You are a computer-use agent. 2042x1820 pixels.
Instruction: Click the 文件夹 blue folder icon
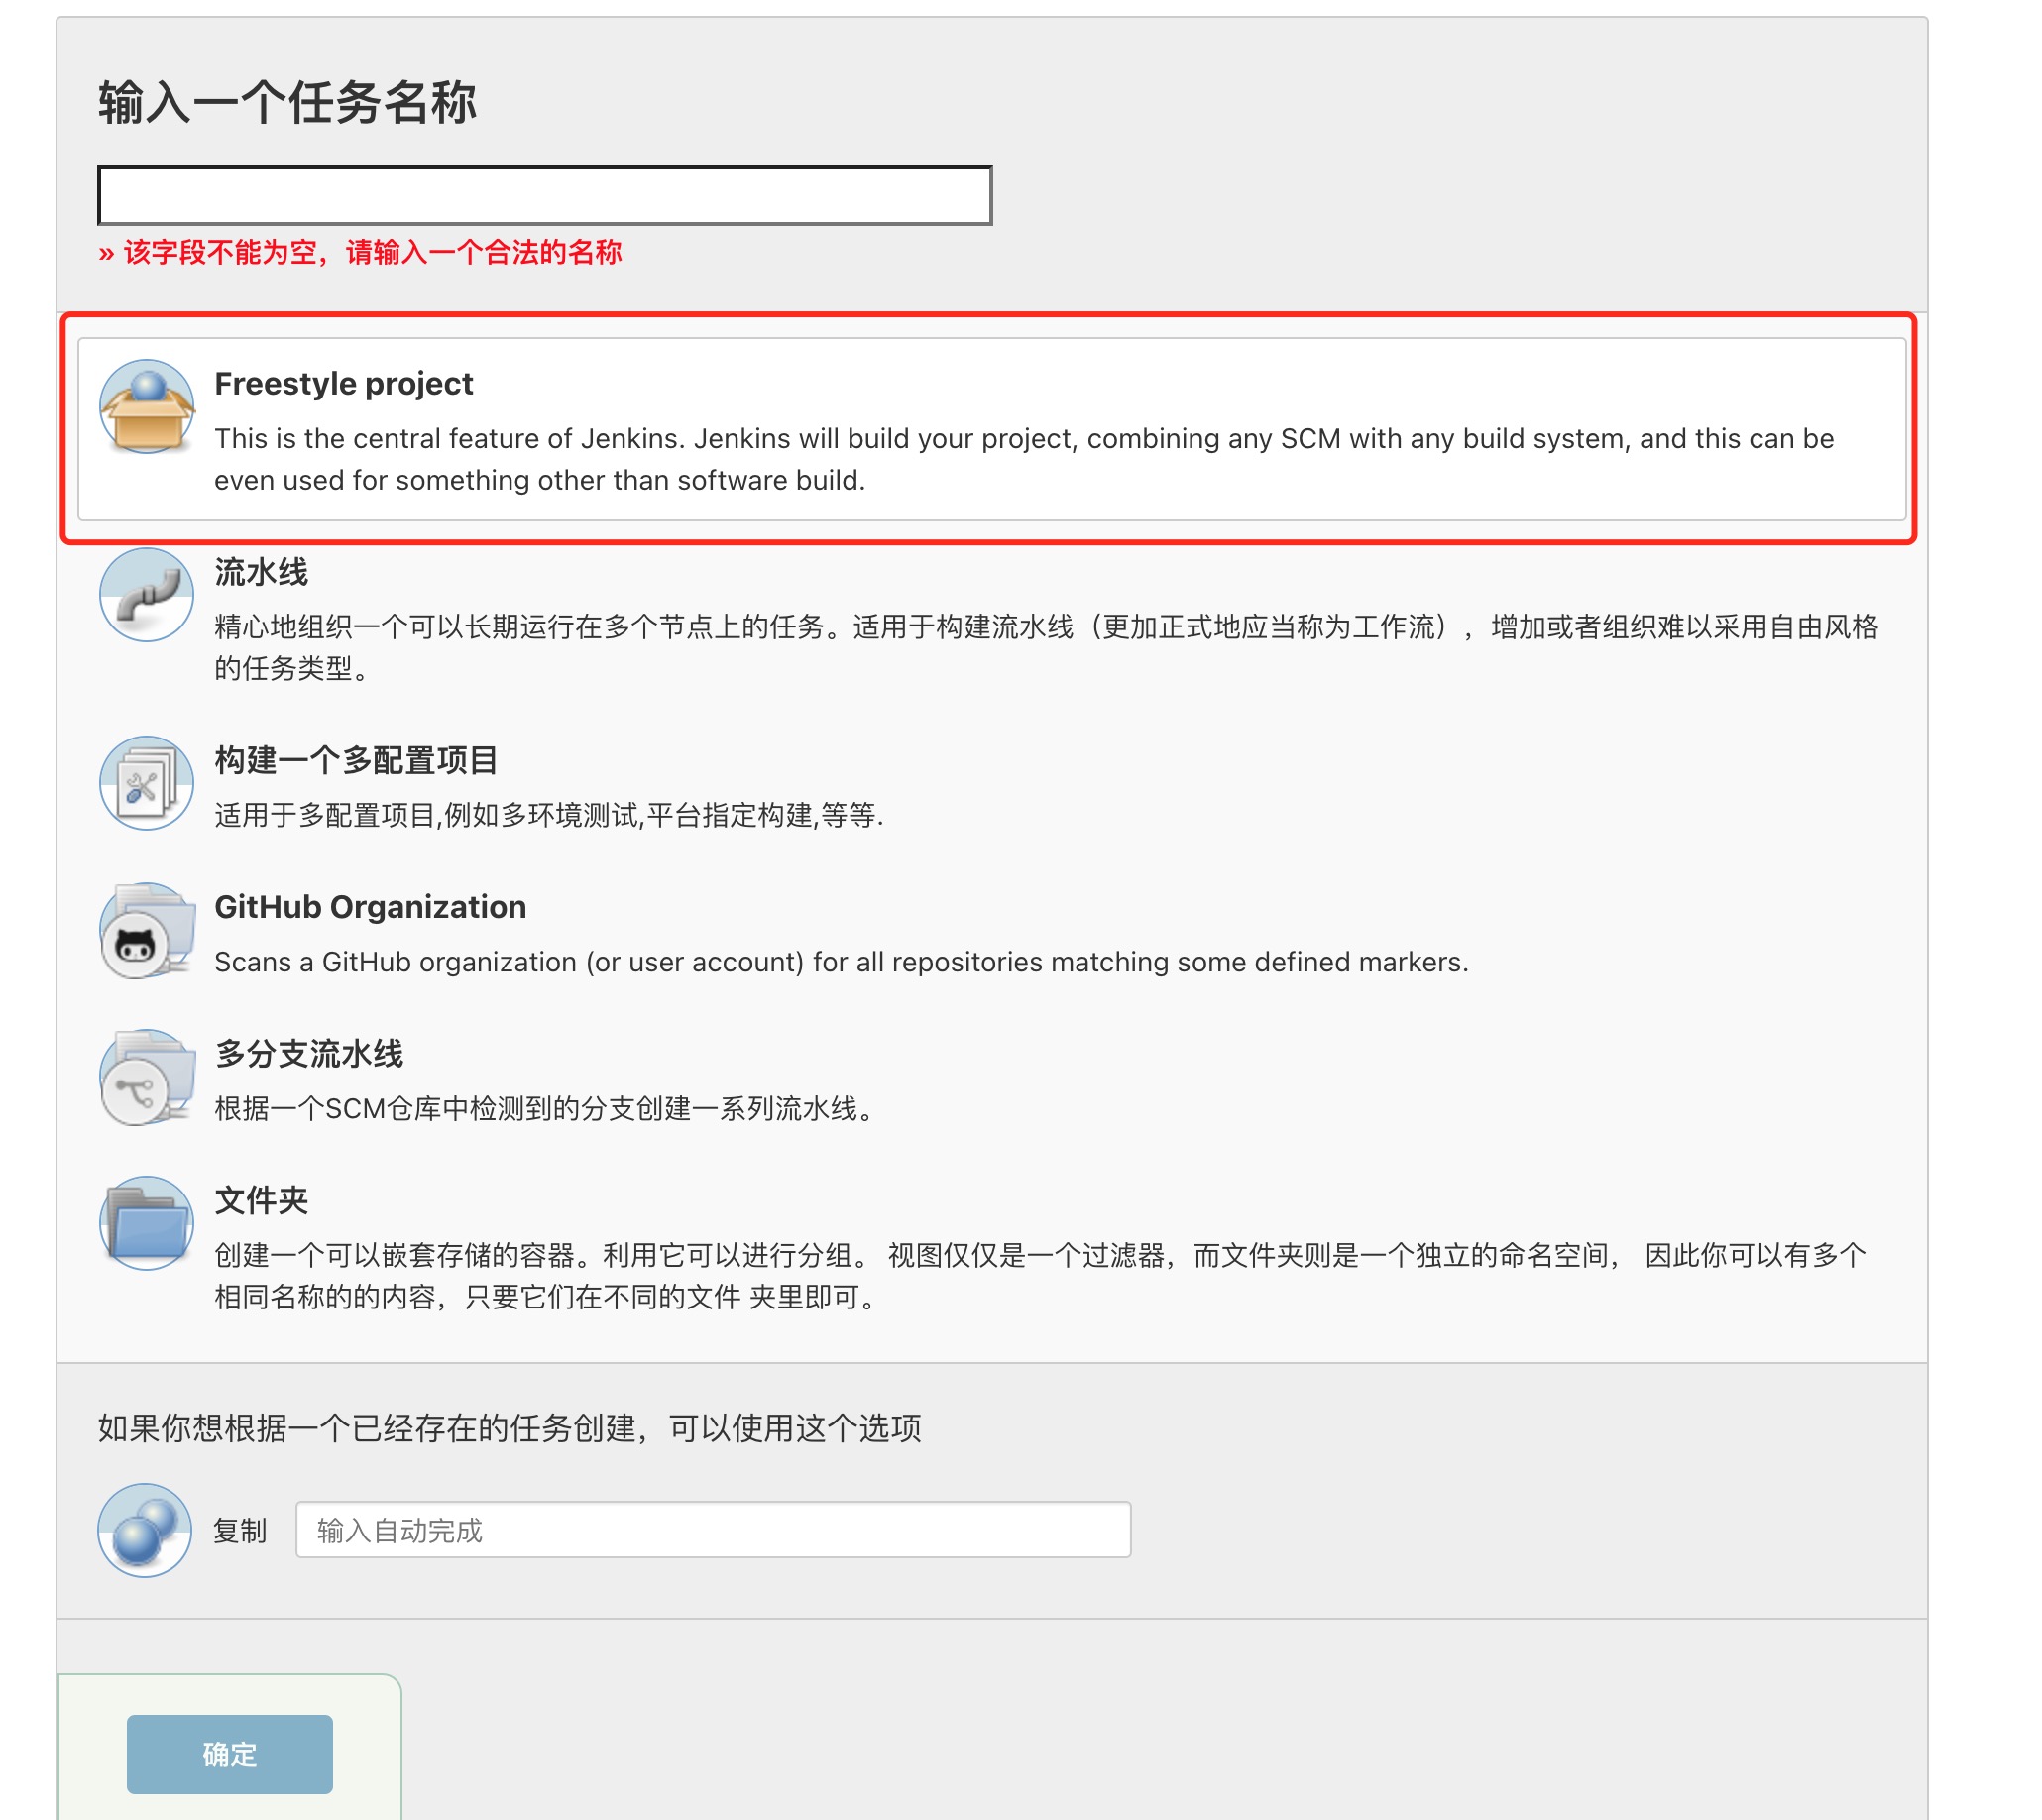click(x=147, y=1224)
